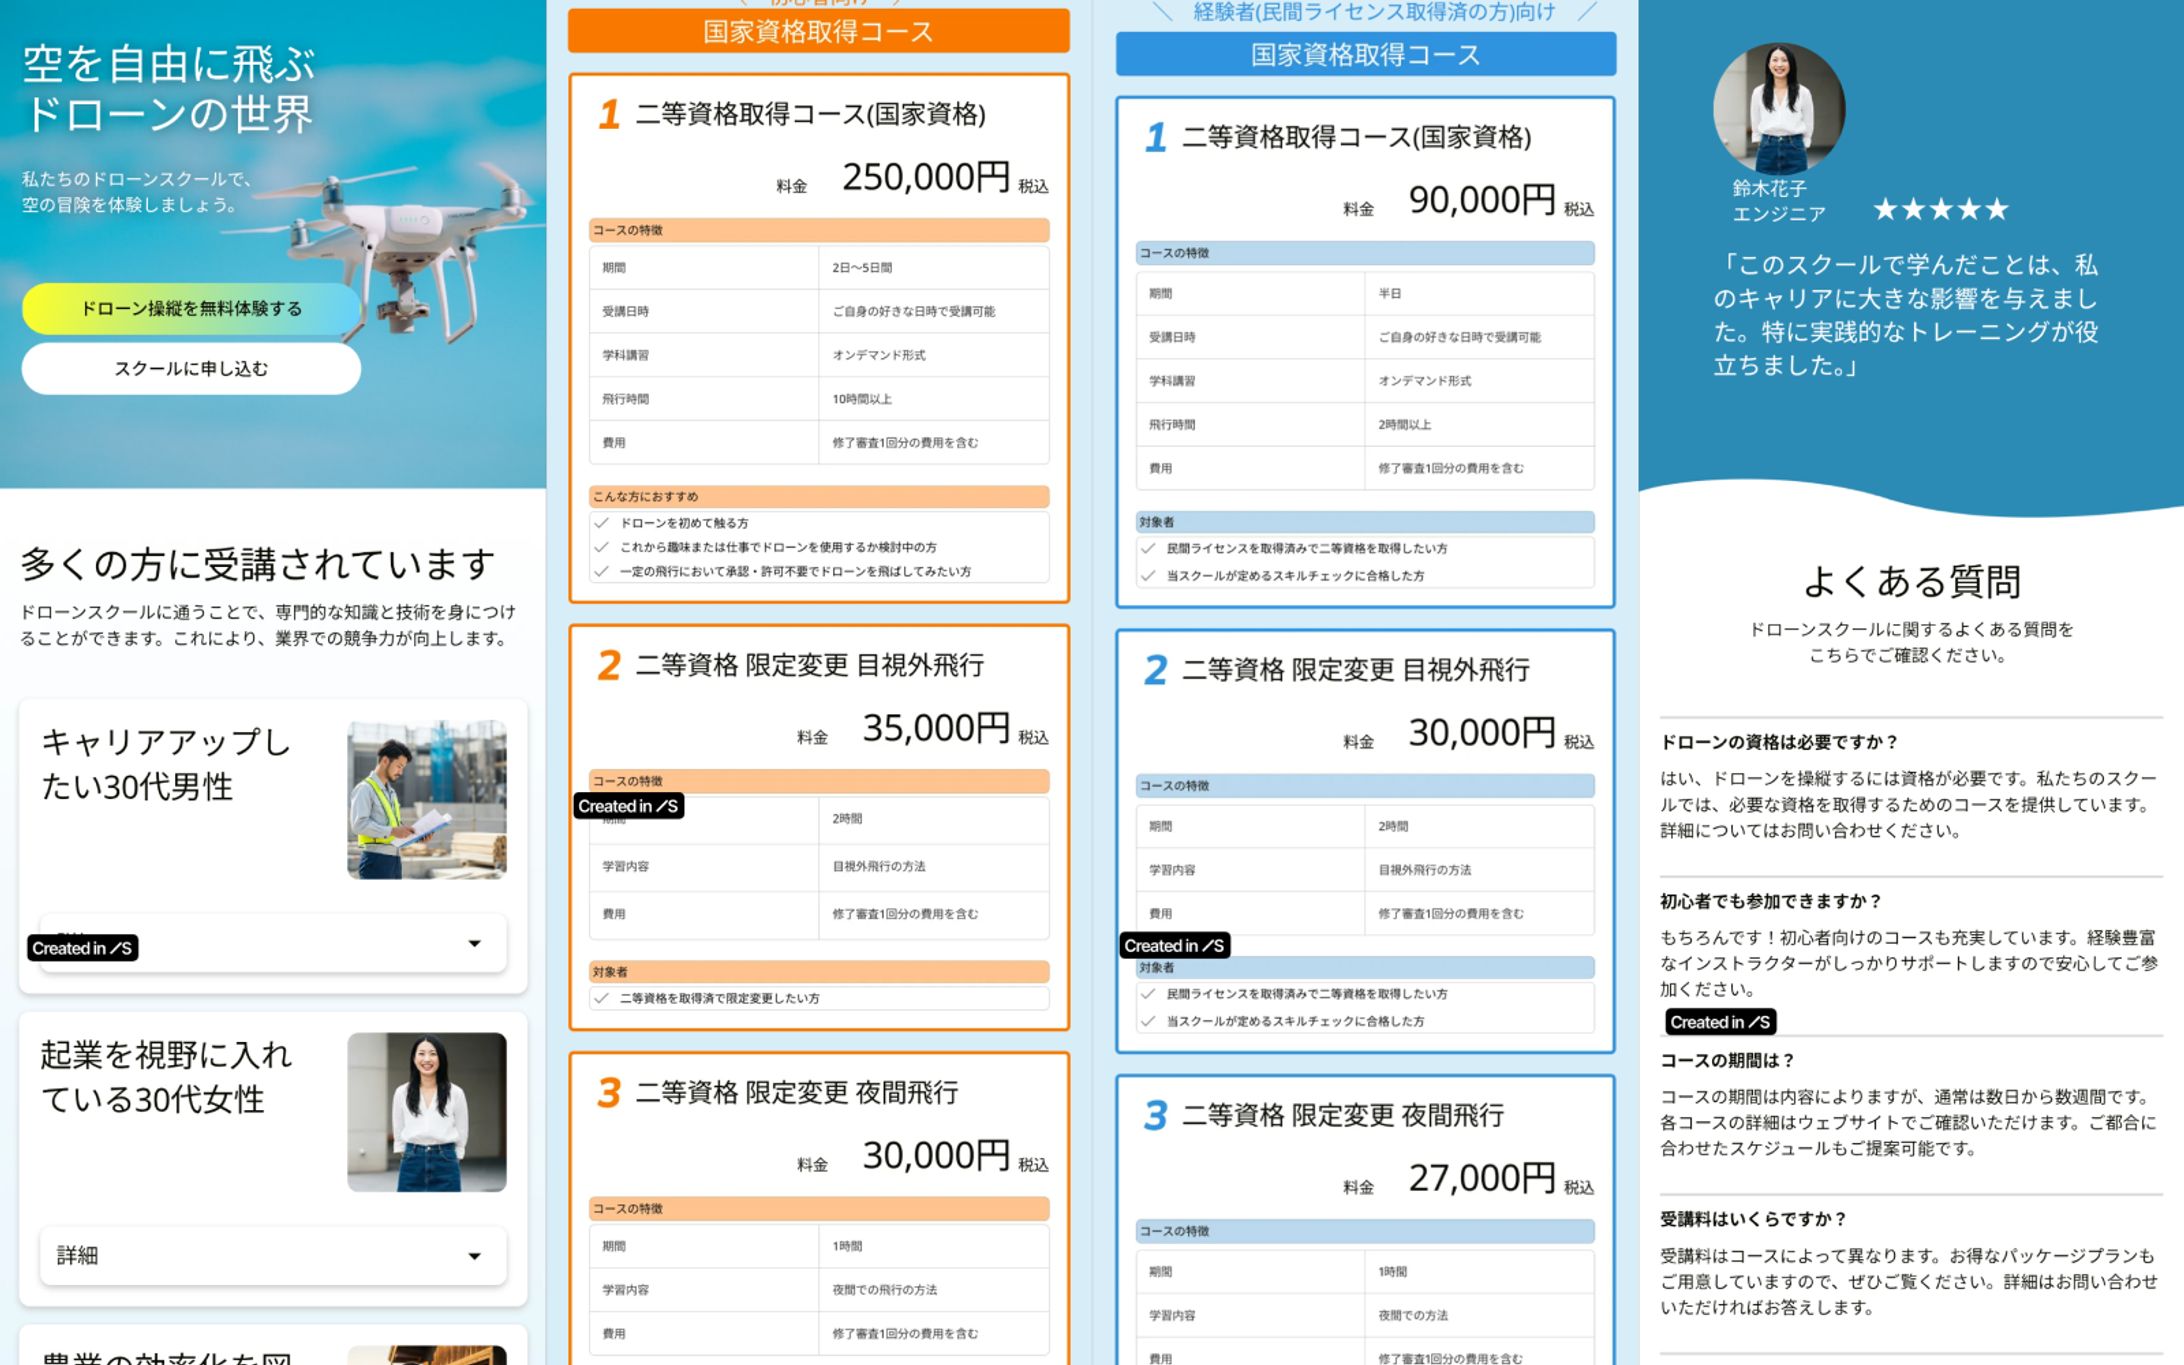Select the testimonial quote このスクールで学んだことは
Screen dimensions: 2184x1365
(x=1906, y=315)
